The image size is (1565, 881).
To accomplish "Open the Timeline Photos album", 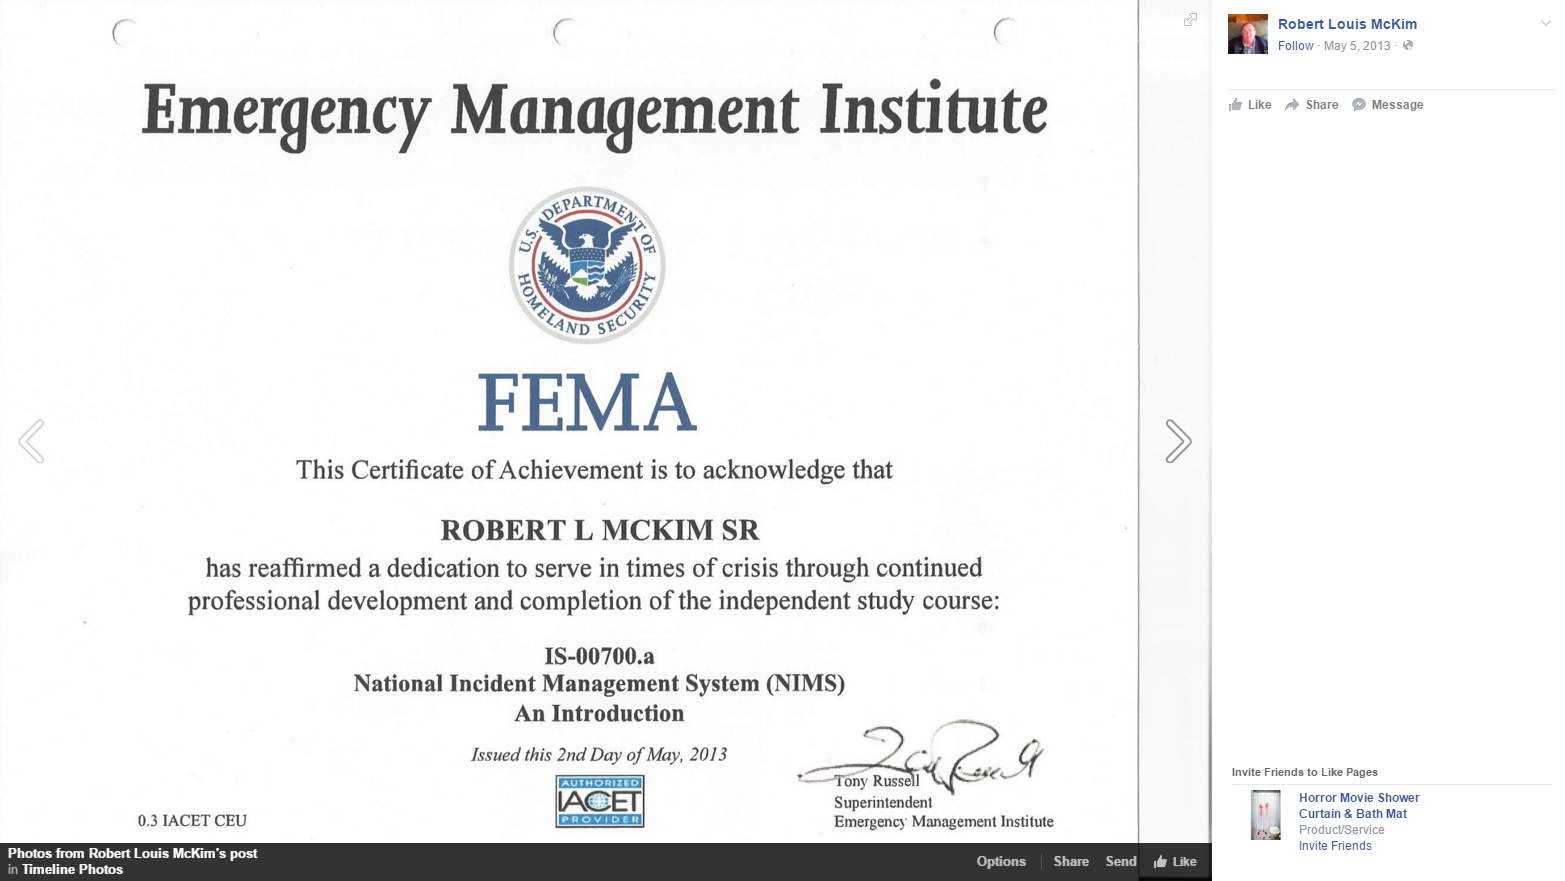I will pyautogui.click(x=72, y=869).
